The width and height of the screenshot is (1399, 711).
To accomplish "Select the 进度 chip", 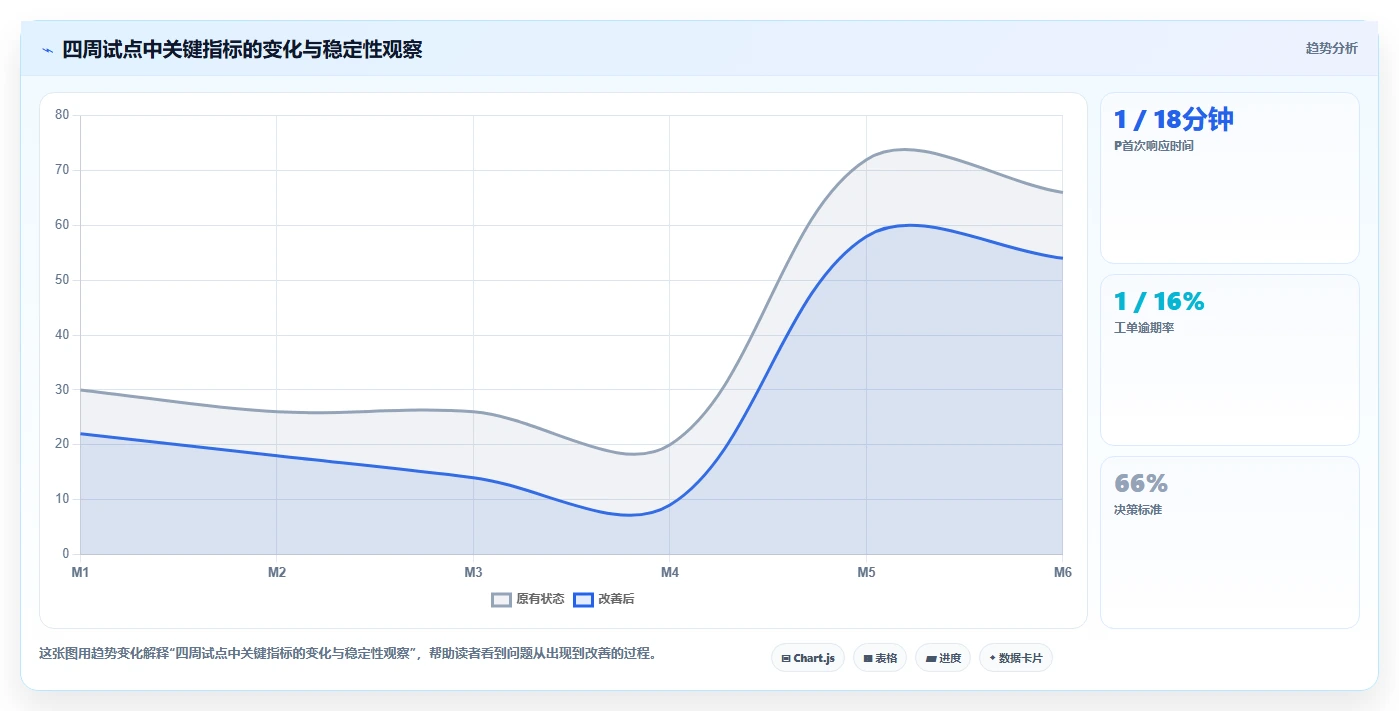I will (943, 658).
